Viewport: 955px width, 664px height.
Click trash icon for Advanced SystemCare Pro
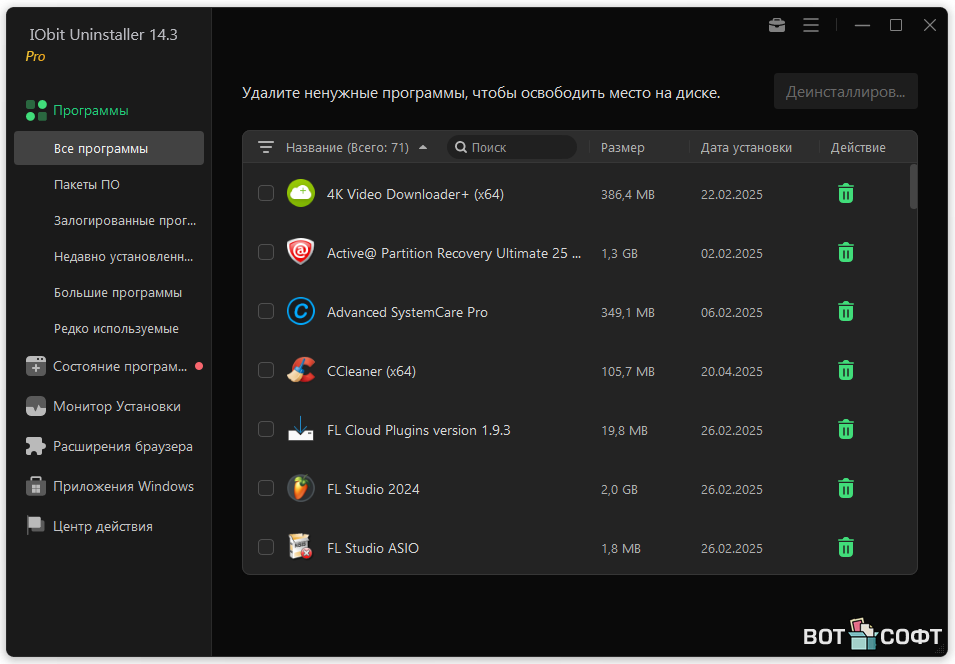click(845, 311)
